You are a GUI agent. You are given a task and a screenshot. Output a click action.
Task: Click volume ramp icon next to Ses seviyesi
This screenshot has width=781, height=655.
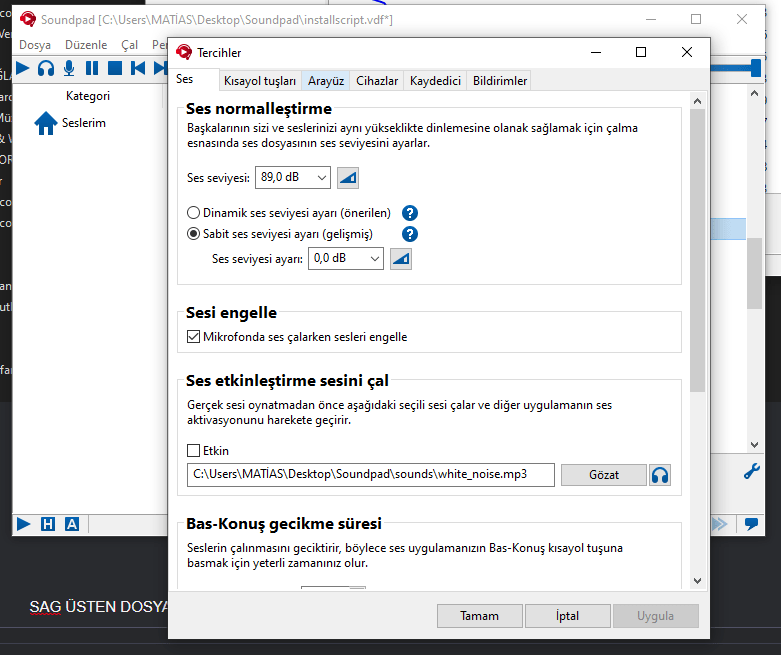pyautogui.click(x=348, y=178)
